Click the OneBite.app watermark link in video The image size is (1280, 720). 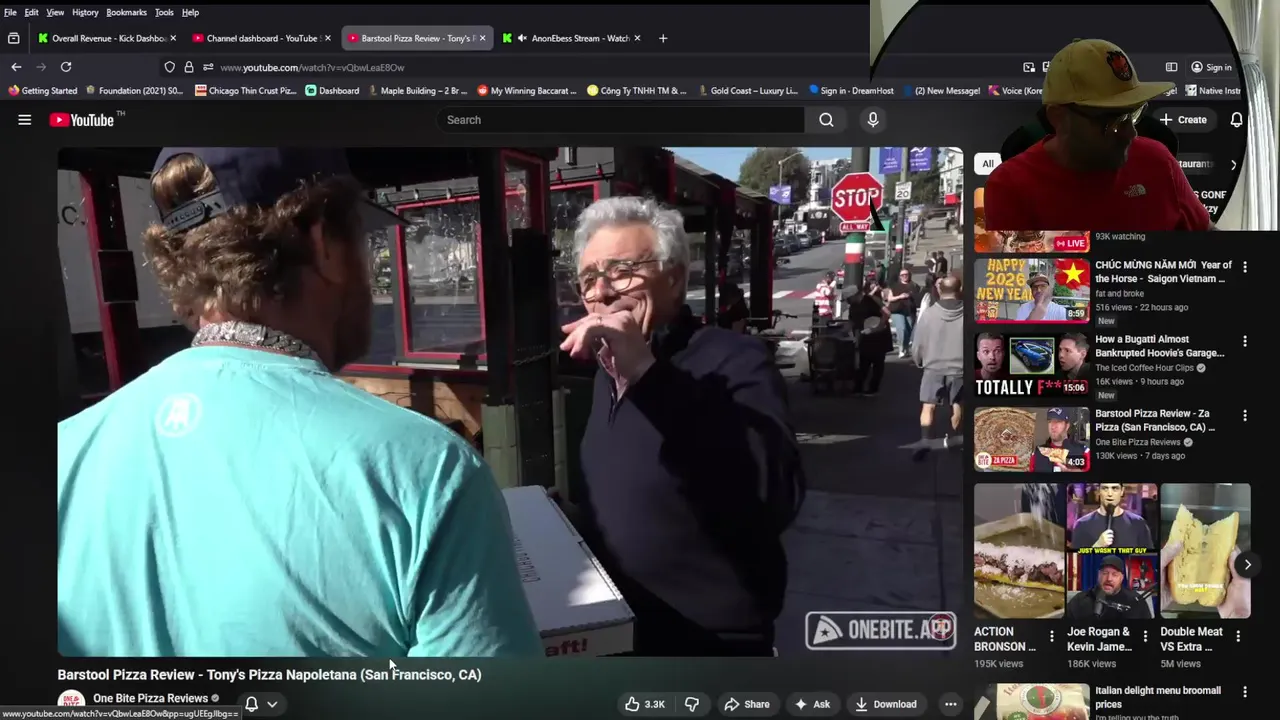pos(880,630)
